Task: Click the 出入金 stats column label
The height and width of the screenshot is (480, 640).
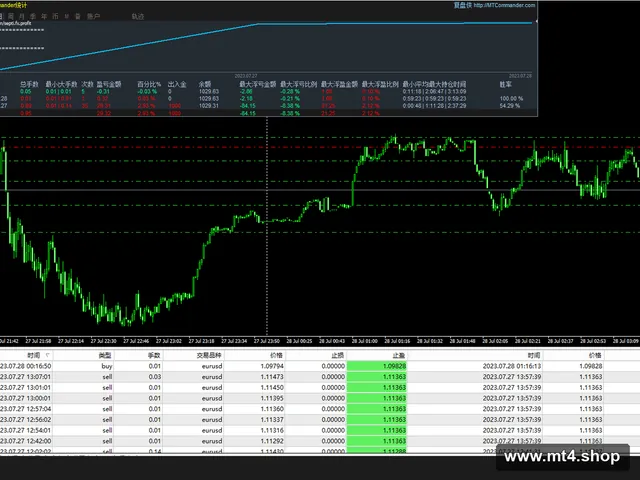Action: click(x=177, y=84)
